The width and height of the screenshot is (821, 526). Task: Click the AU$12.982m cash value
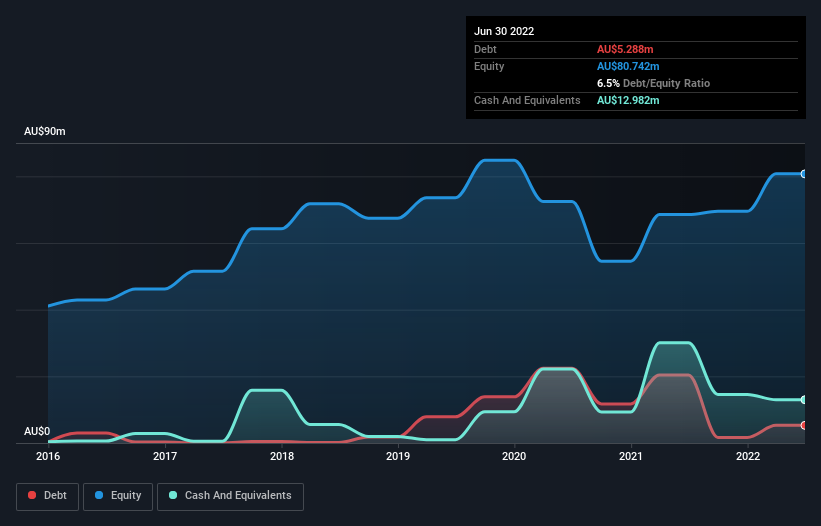pyautogui.click(x=628, y=100)
